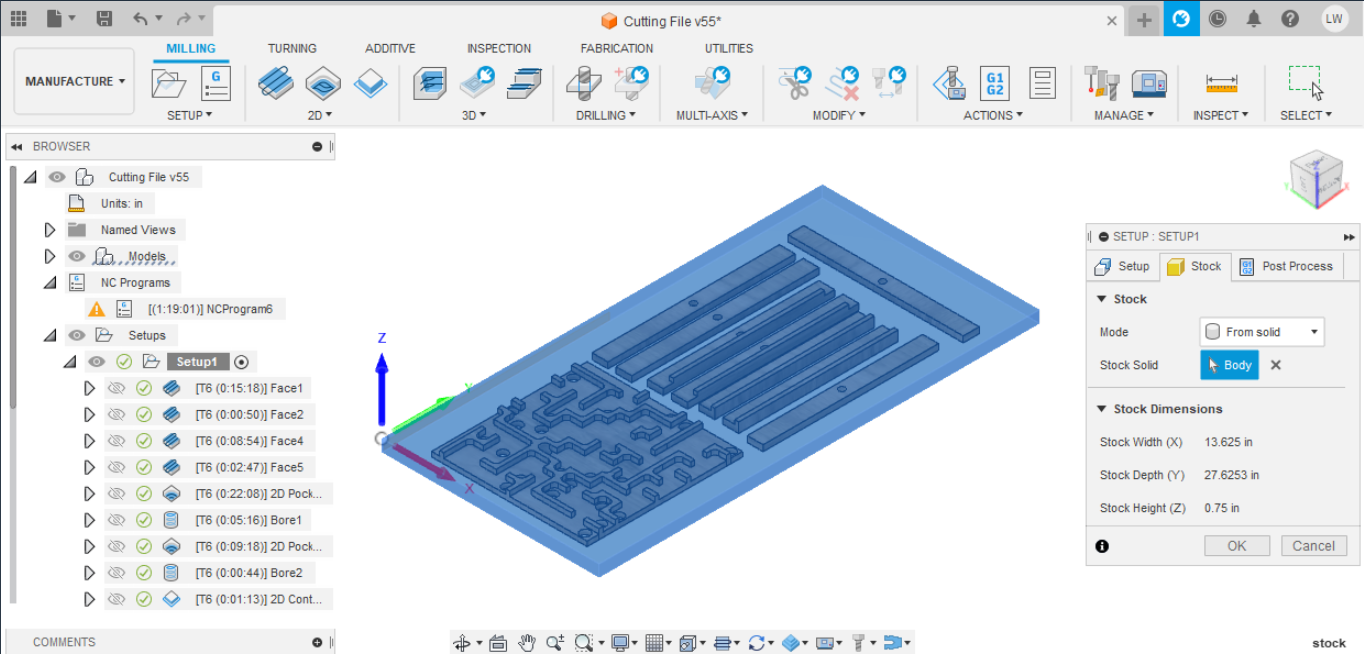The height and width of the screenshot is (654, 1364).
Task: Click the Units: in tree item
Action: coord(122,203)
